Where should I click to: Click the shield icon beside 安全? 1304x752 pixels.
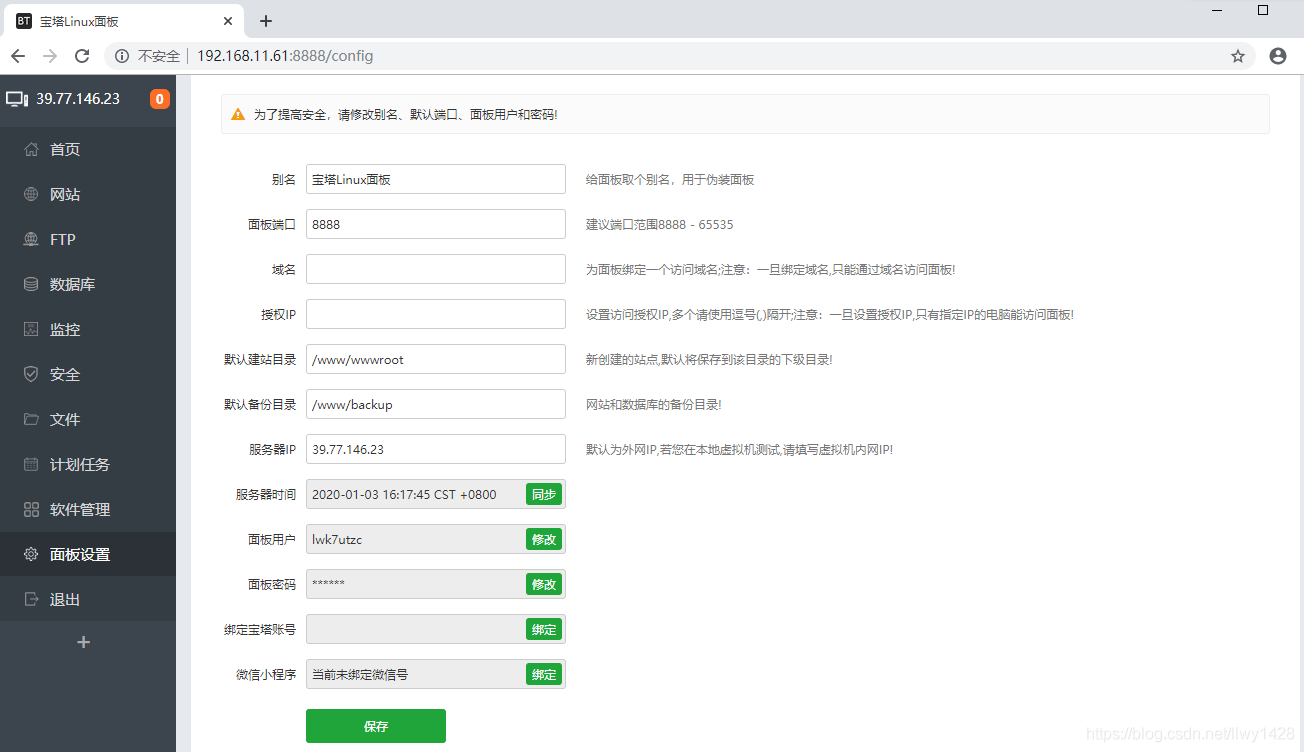[x=31, y=374]
